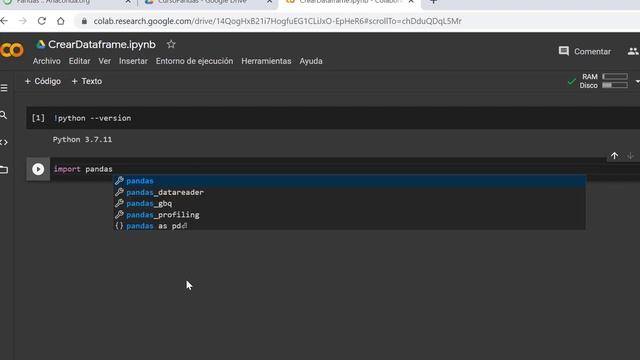Open the share people icon
The height and width of the screenshot is (360, 640).
633,51
